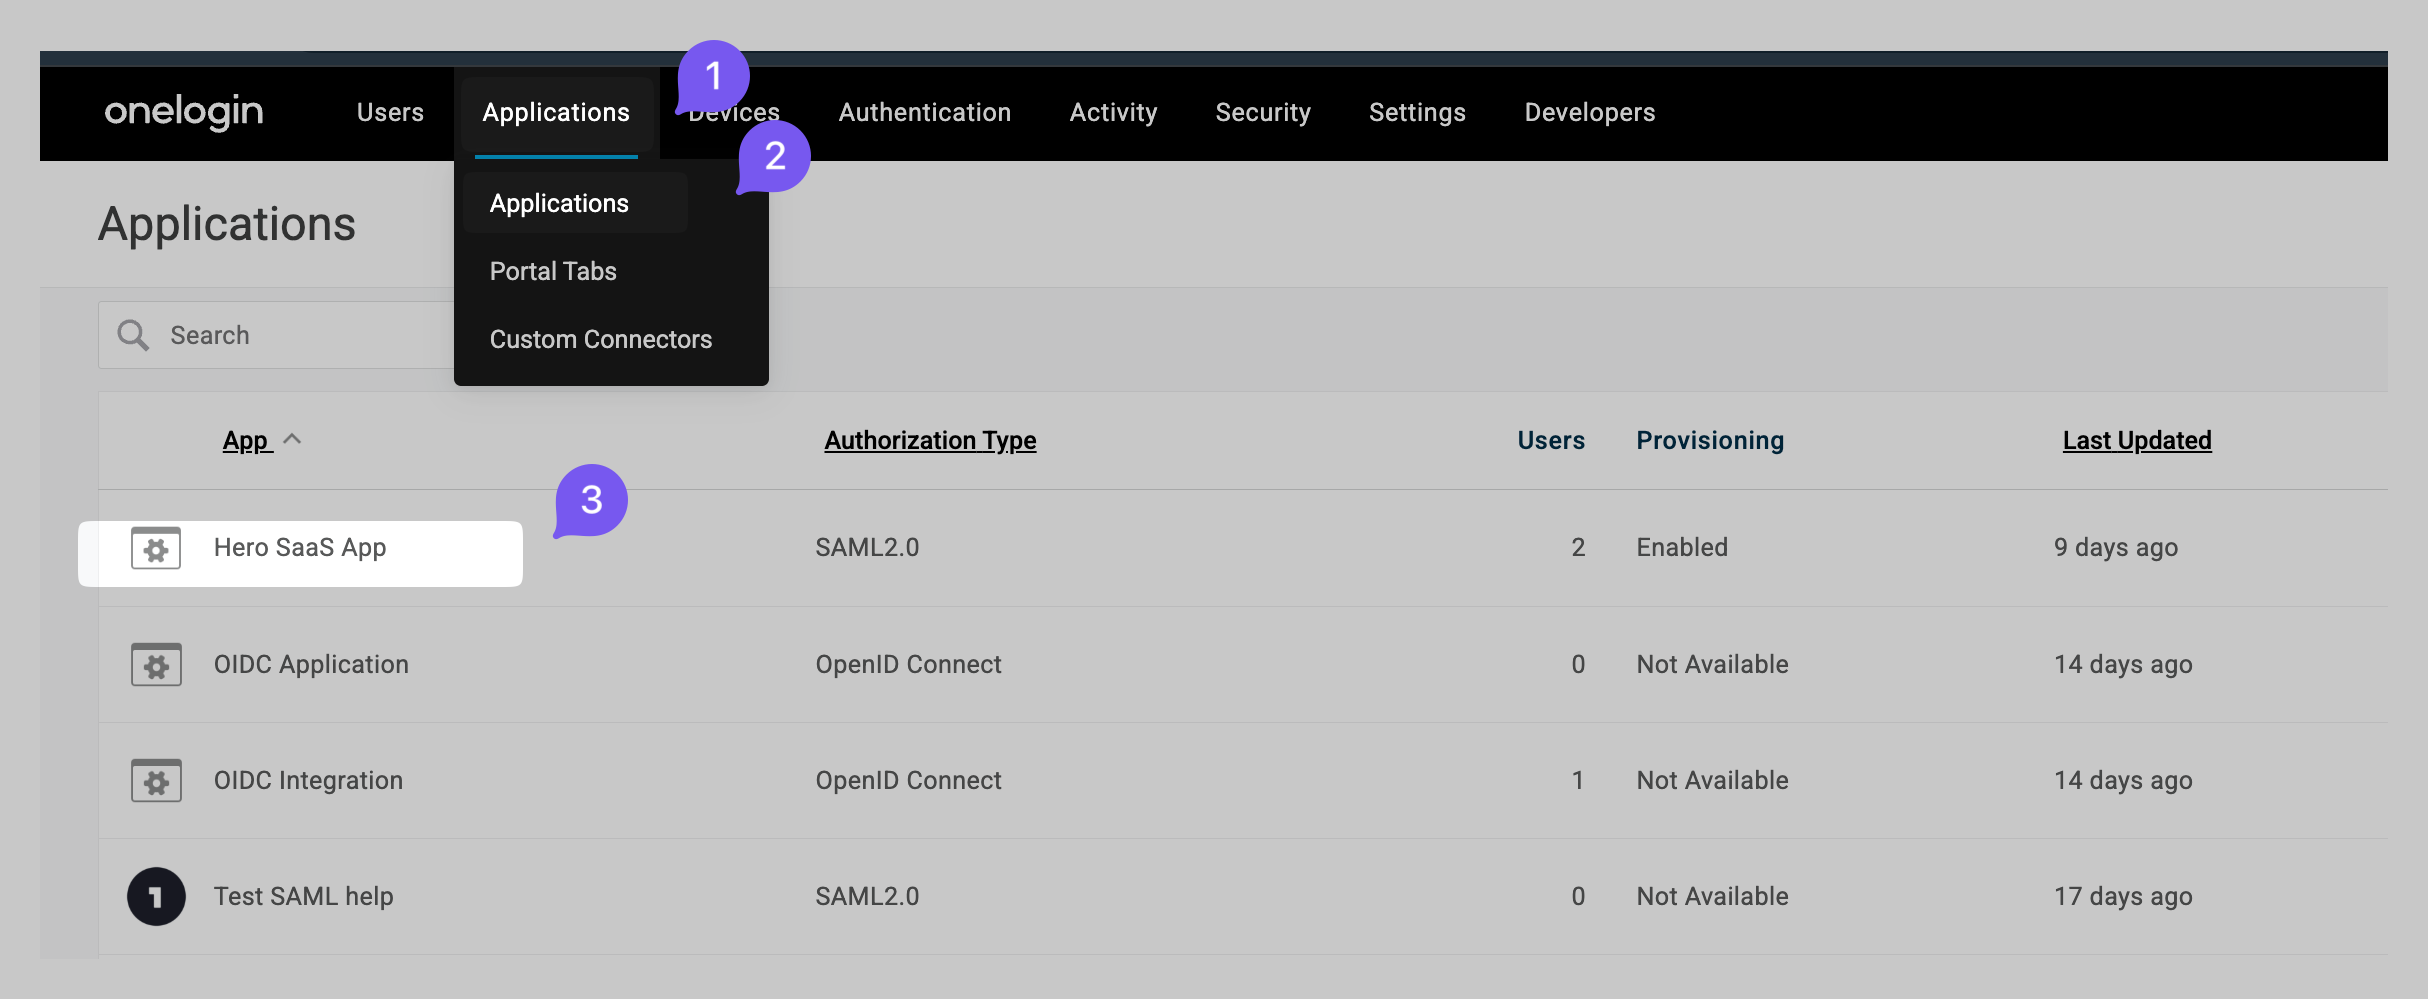Select Custom Connectors from the dropdown menu
2428x999 pixels.
tap(600, 339)
